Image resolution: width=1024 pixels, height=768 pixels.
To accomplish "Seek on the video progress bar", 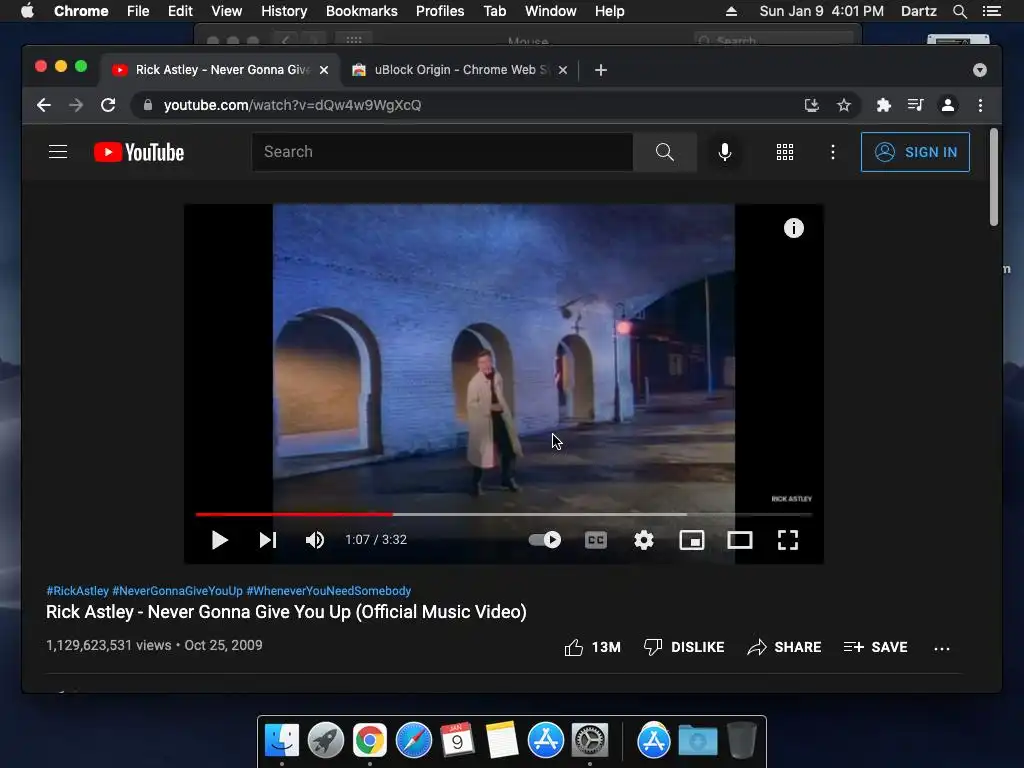I will tap(504, 515).
